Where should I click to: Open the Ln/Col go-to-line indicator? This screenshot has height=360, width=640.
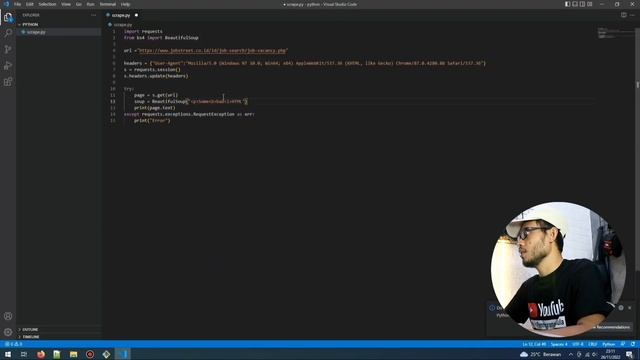[x=534, y=344]
